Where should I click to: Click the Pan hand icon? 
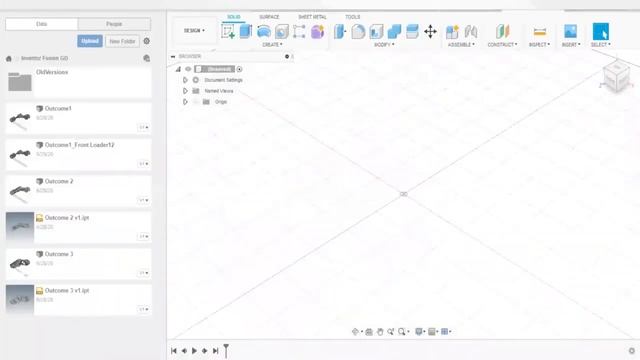pyautogui.click(x=380, y=331)
